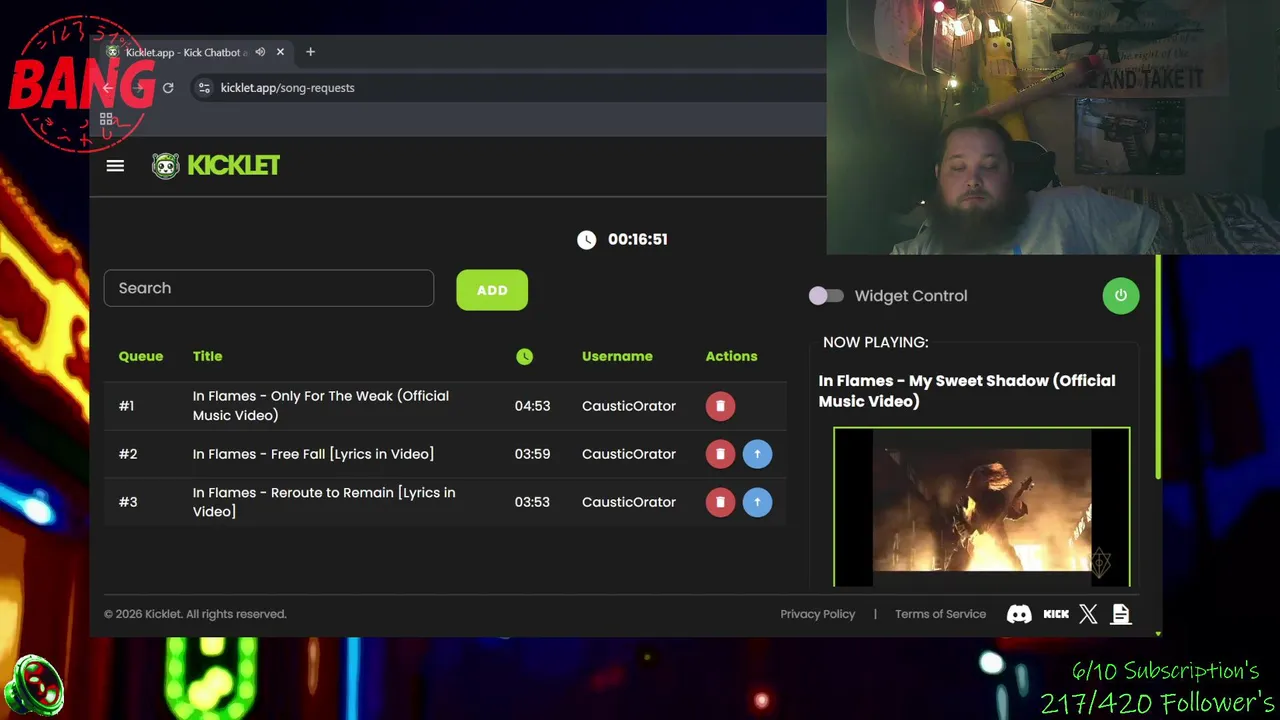This screenshot has height=720, width=1280.
Task: Click CausticOrator username in row #1
Action: pyautogui.click(x=629, y=406)
